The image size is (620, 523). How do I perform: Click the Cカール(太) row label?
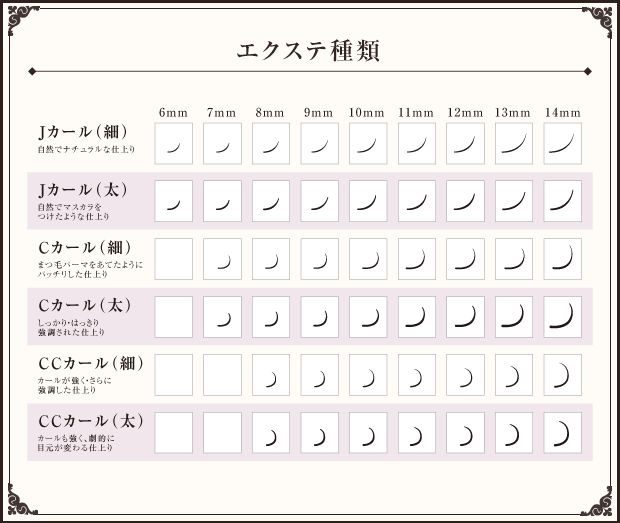82,306
